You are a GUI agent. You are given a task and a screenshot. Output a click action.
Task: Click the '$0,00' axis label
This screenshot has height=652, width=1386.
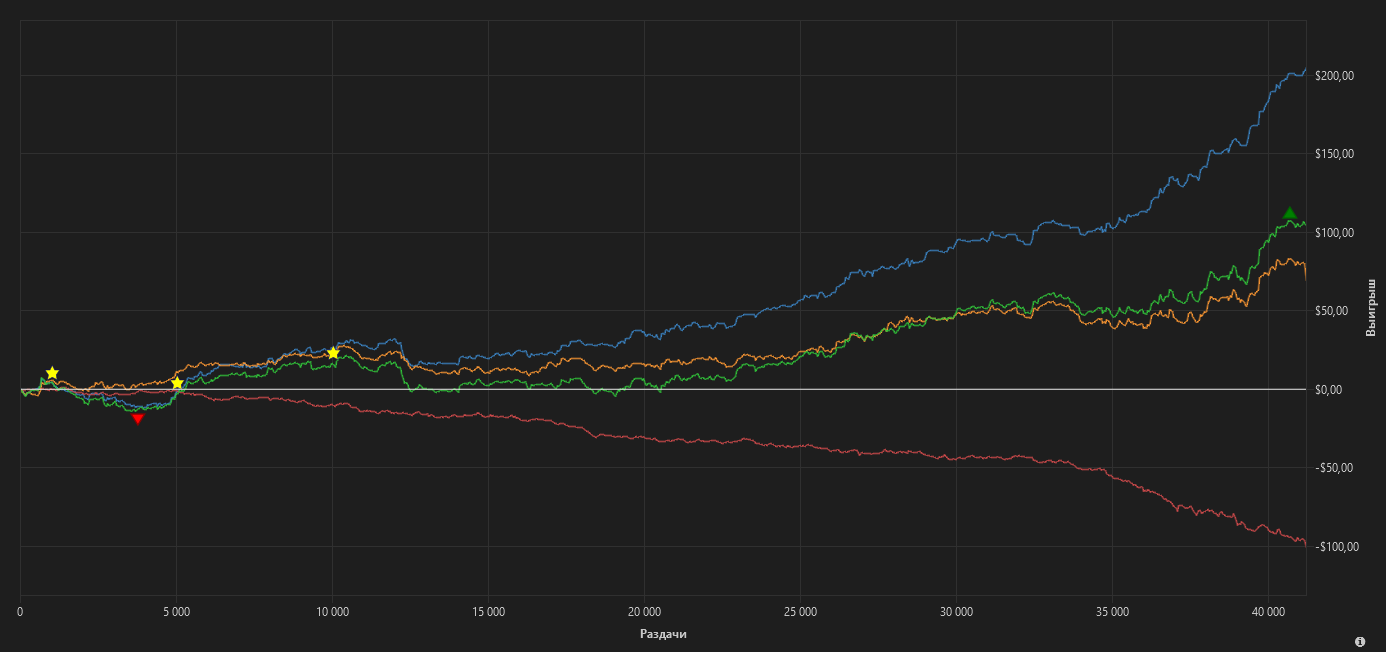(1328, 390)
